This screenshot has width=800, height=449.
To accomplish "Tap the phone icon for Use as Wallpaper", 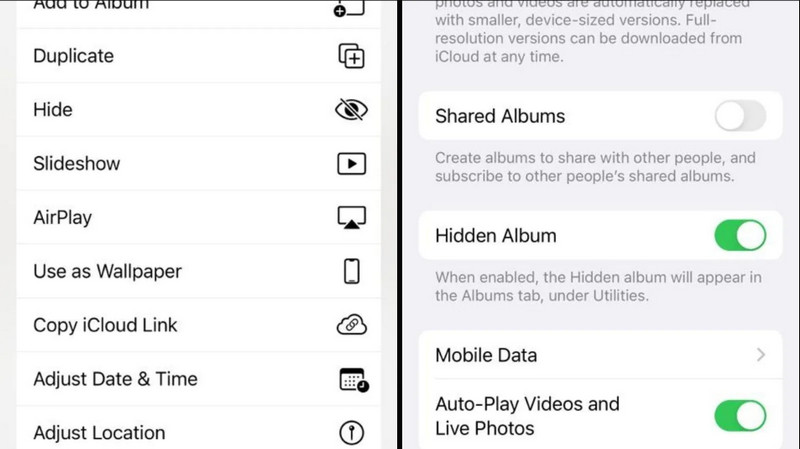I will [x=352, y=271].
